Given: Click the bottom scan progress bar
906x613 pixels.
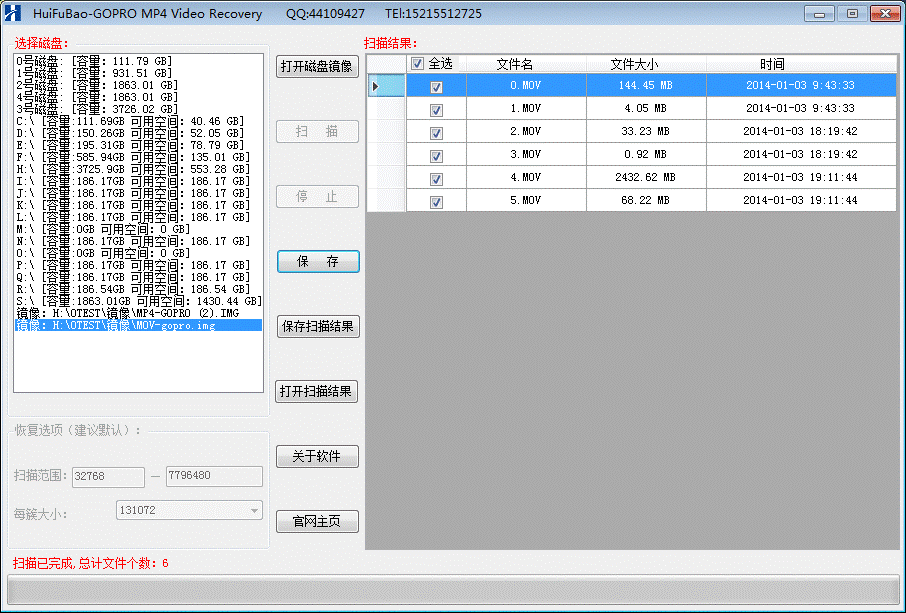Looking at the screenshot, I should 453,590.
